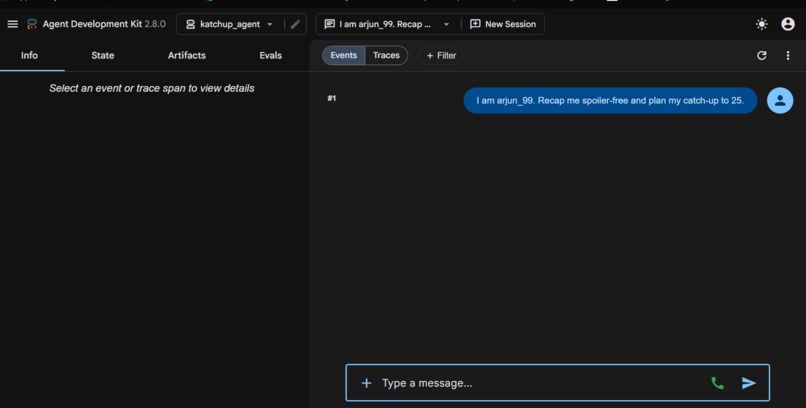
Task: Start a voice call with green phone icon
Action: click(x=717, y=383)
